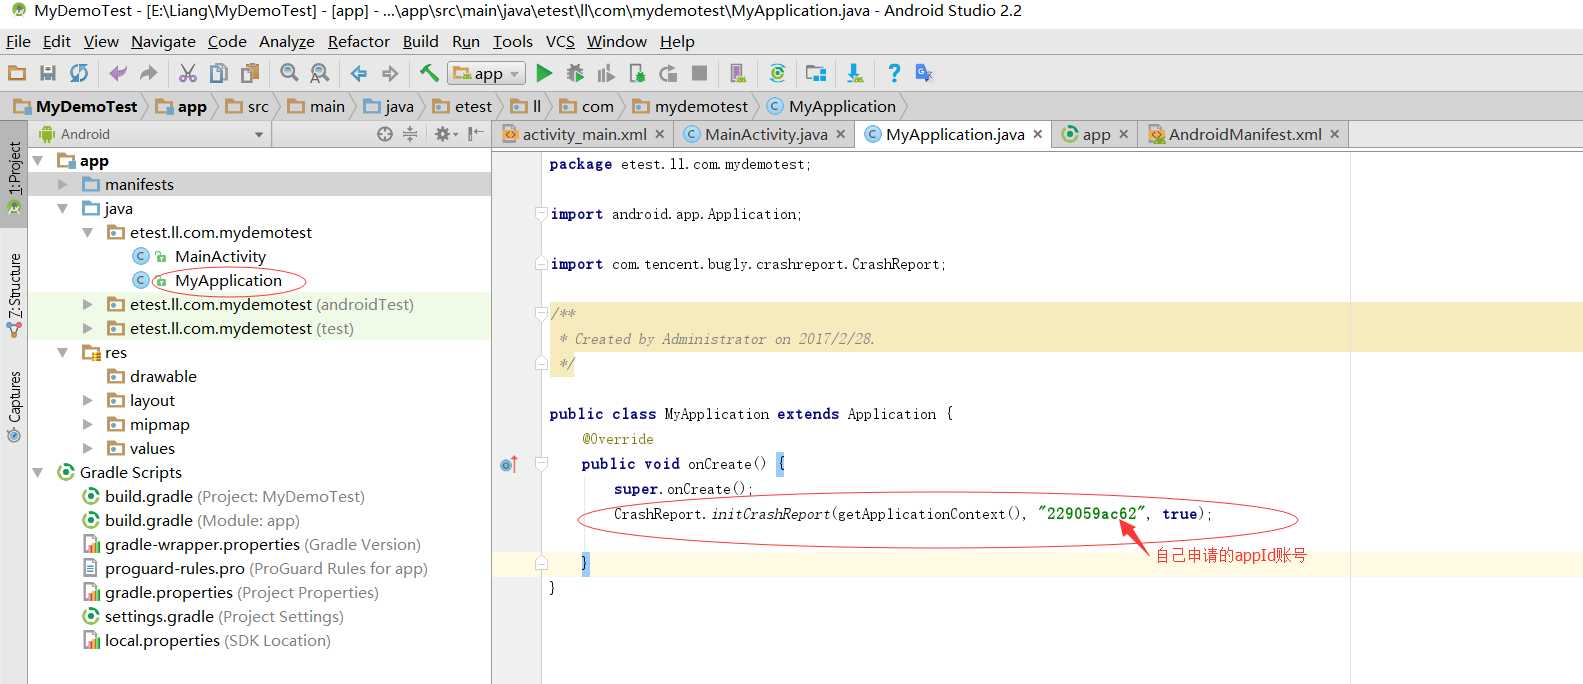Expand etest.ll.com.mydemotest (androidTest) package

click(88, 305)
